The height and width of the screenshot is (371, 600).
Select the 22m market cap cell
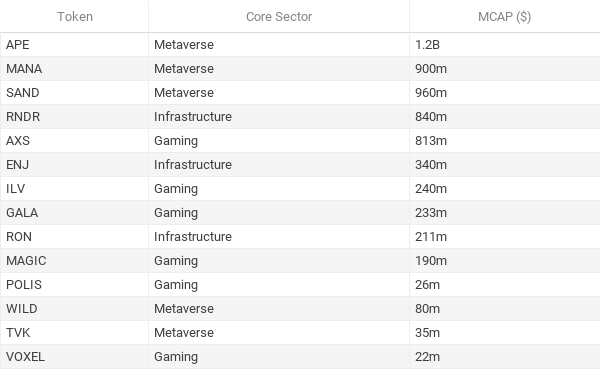(x=505, y=357)
